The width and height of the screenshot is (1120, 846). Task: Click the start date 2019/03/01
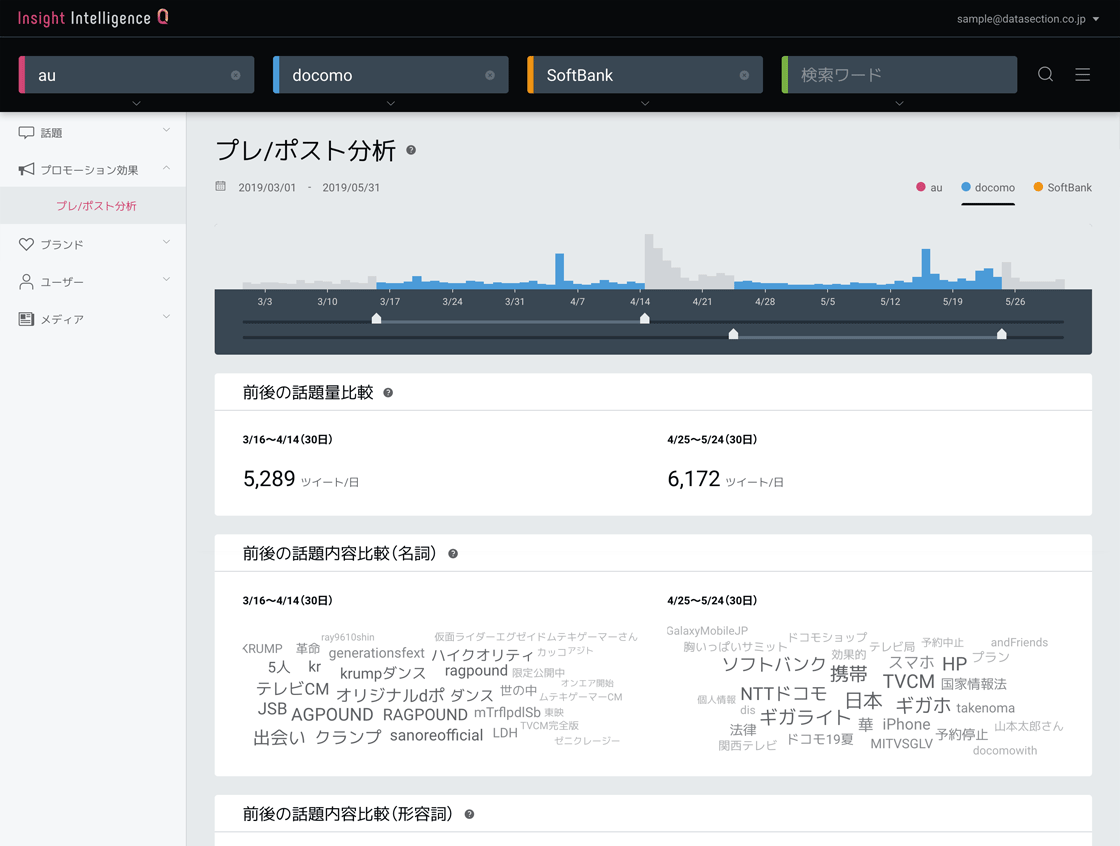pyautogui.click(x=267, y=187)
